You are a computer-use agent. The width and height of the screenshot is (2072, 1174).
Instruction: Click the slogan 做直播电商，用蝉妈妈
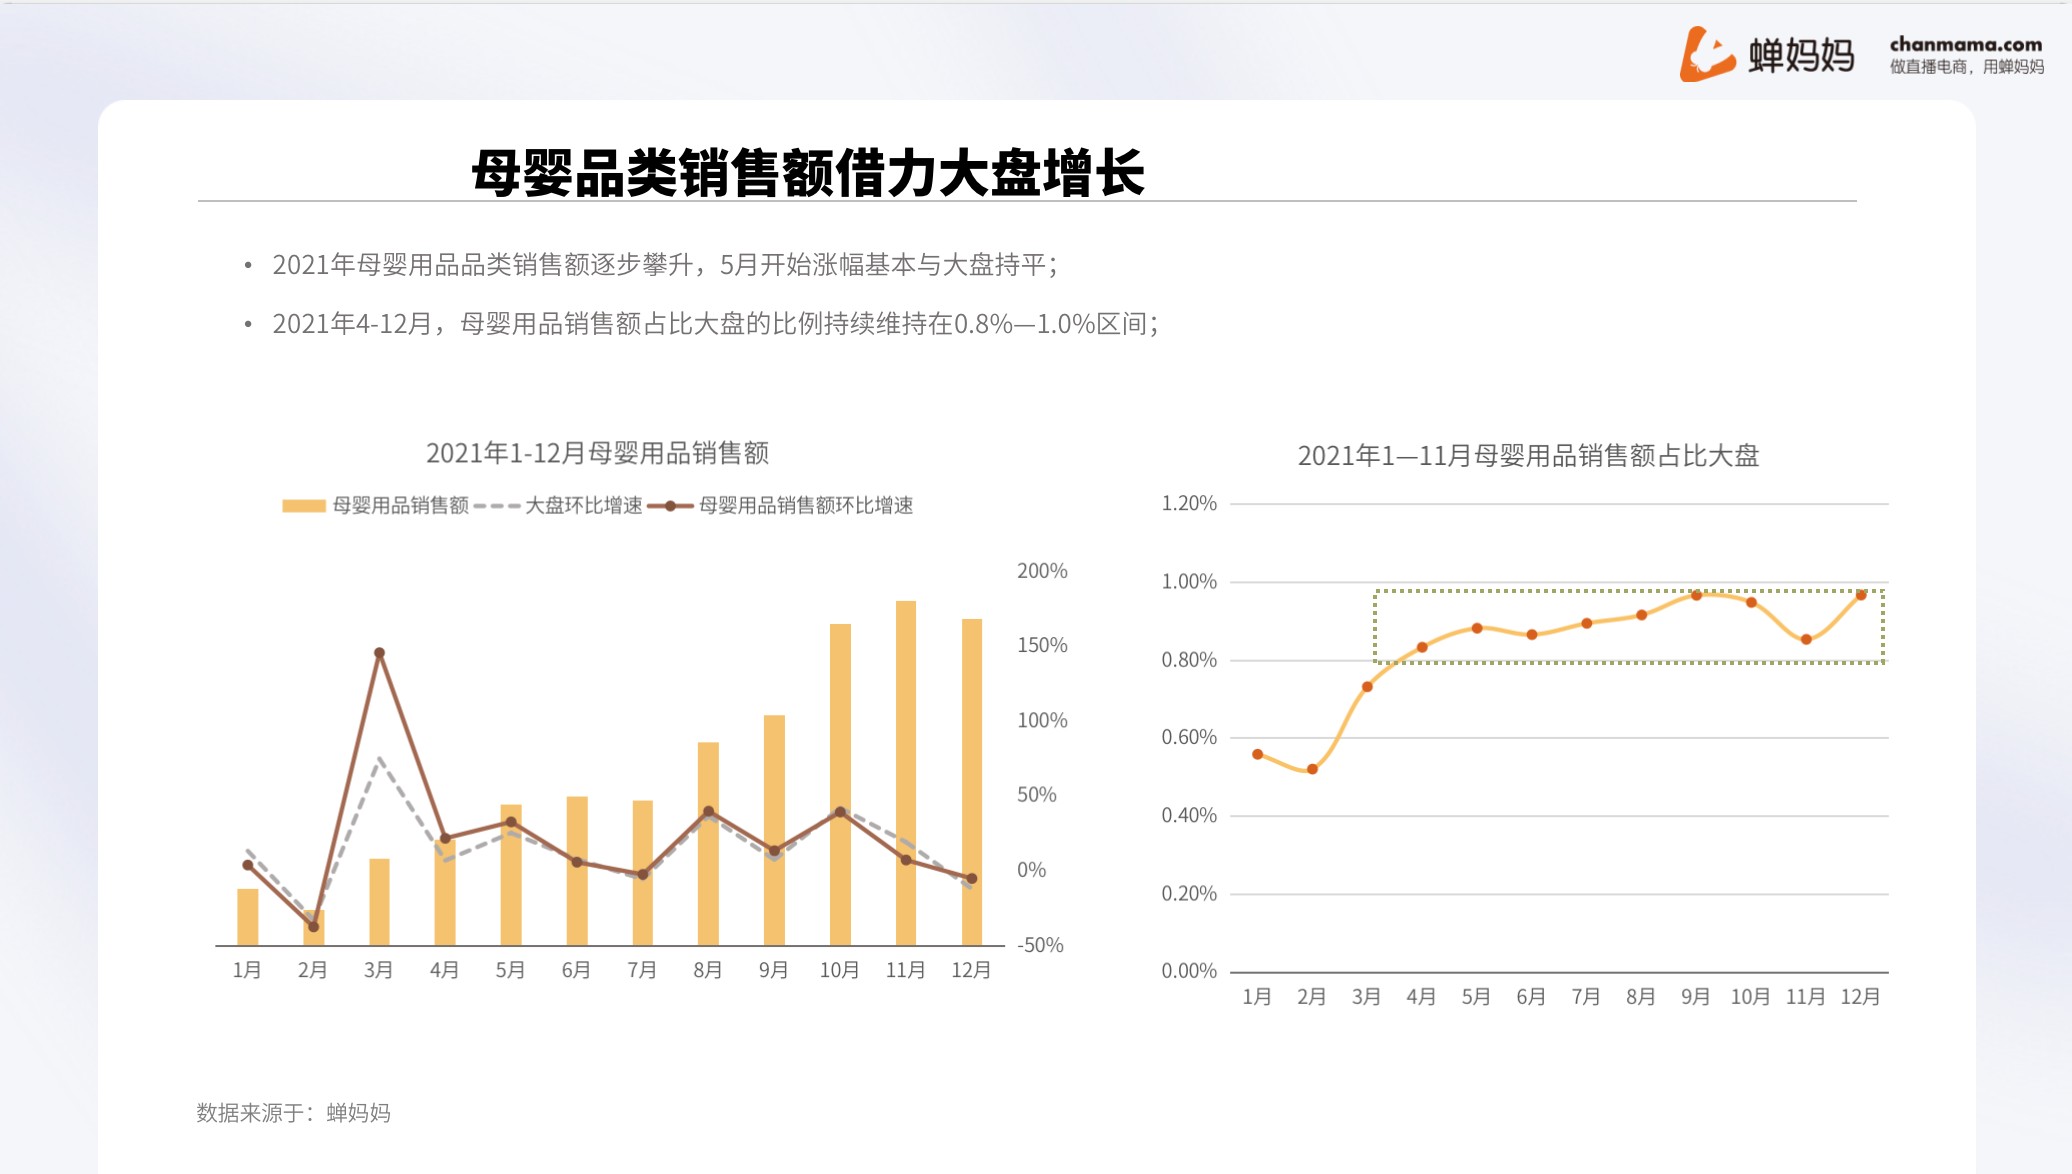pos(1966,67)
